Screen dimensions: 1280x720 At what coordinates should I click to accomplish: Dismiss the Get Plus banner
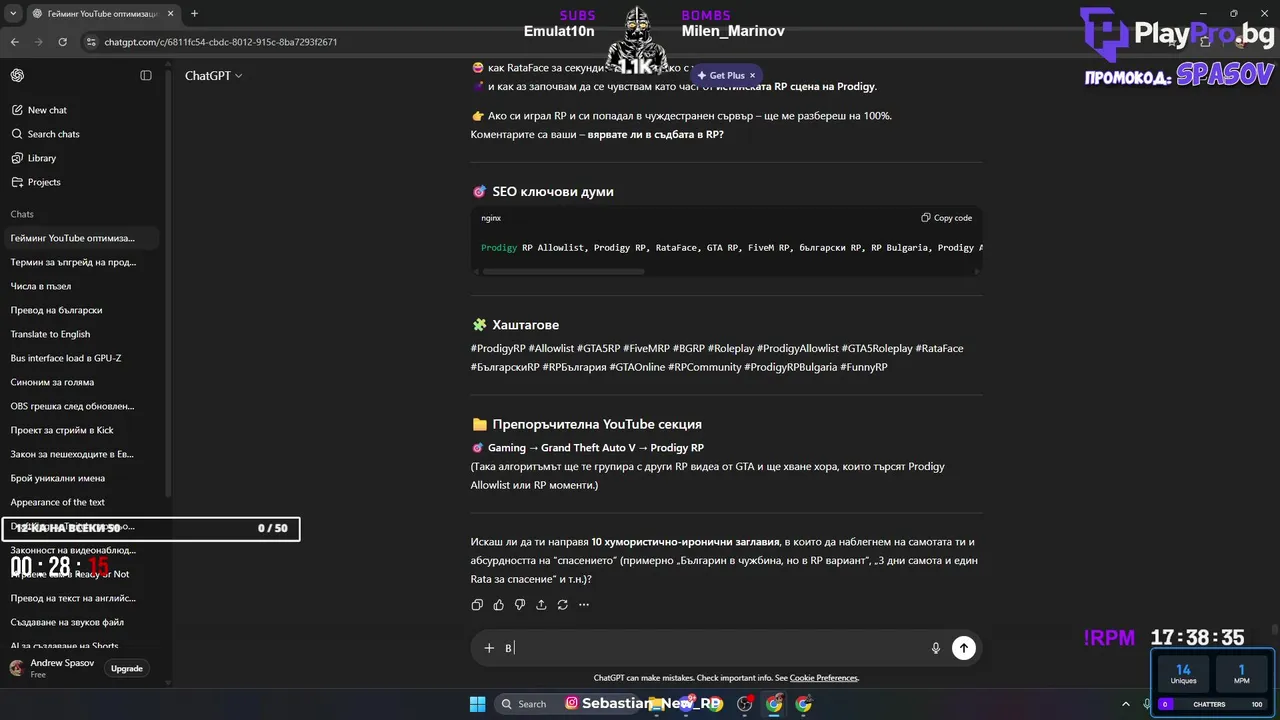pos(754,75)
